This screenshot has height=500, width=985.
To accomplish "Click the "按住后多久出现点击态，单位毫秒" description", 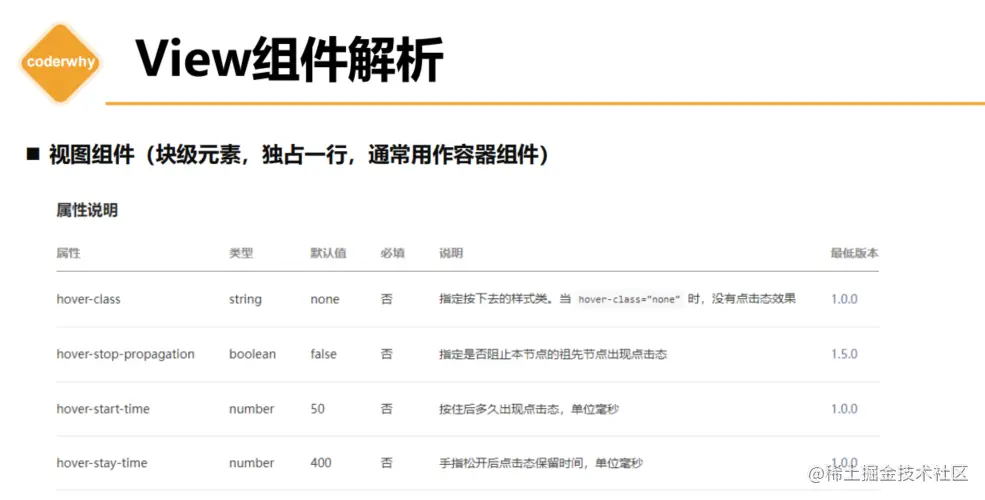I will click(529, 409).
